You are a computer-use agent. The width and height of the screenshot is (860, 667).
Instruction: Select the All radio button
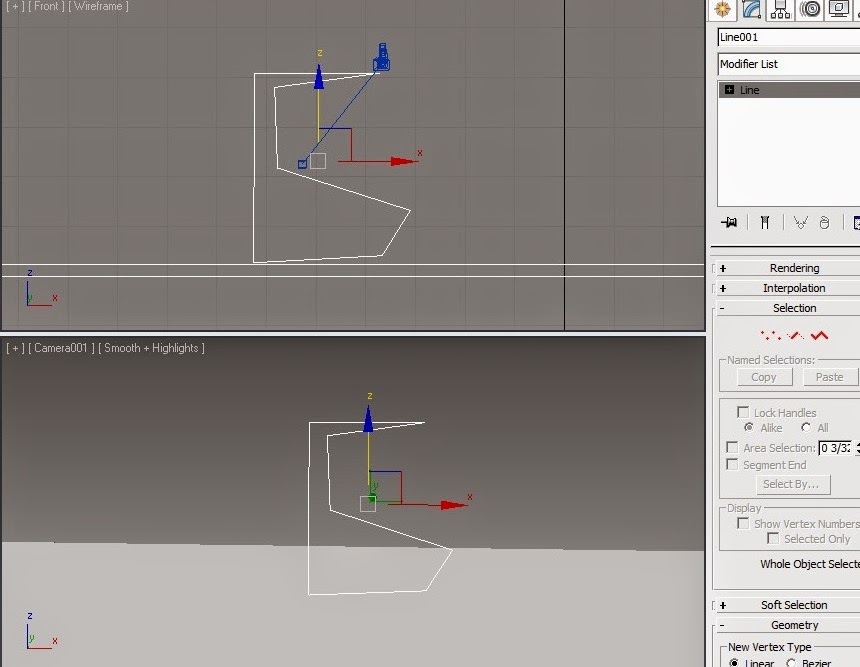point(805,427)
